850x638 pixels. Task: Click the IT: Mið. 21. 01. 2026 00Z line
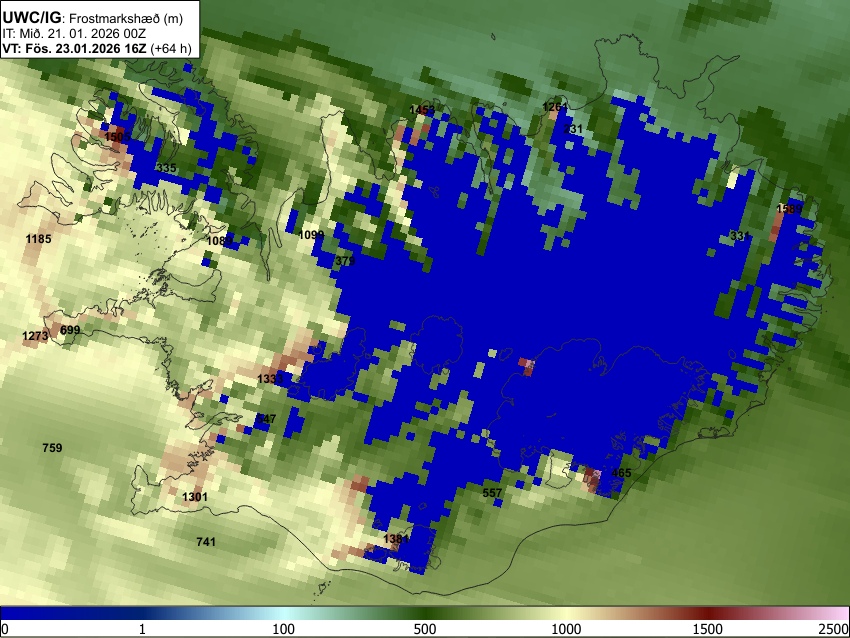74,34
